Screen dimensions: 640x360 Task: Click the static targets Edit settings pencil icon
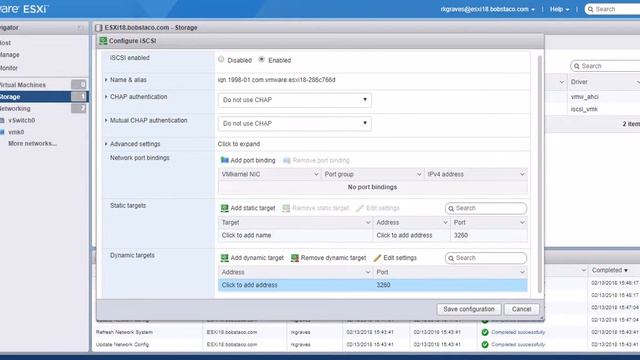pyautogui.click(x=360, y=208)
